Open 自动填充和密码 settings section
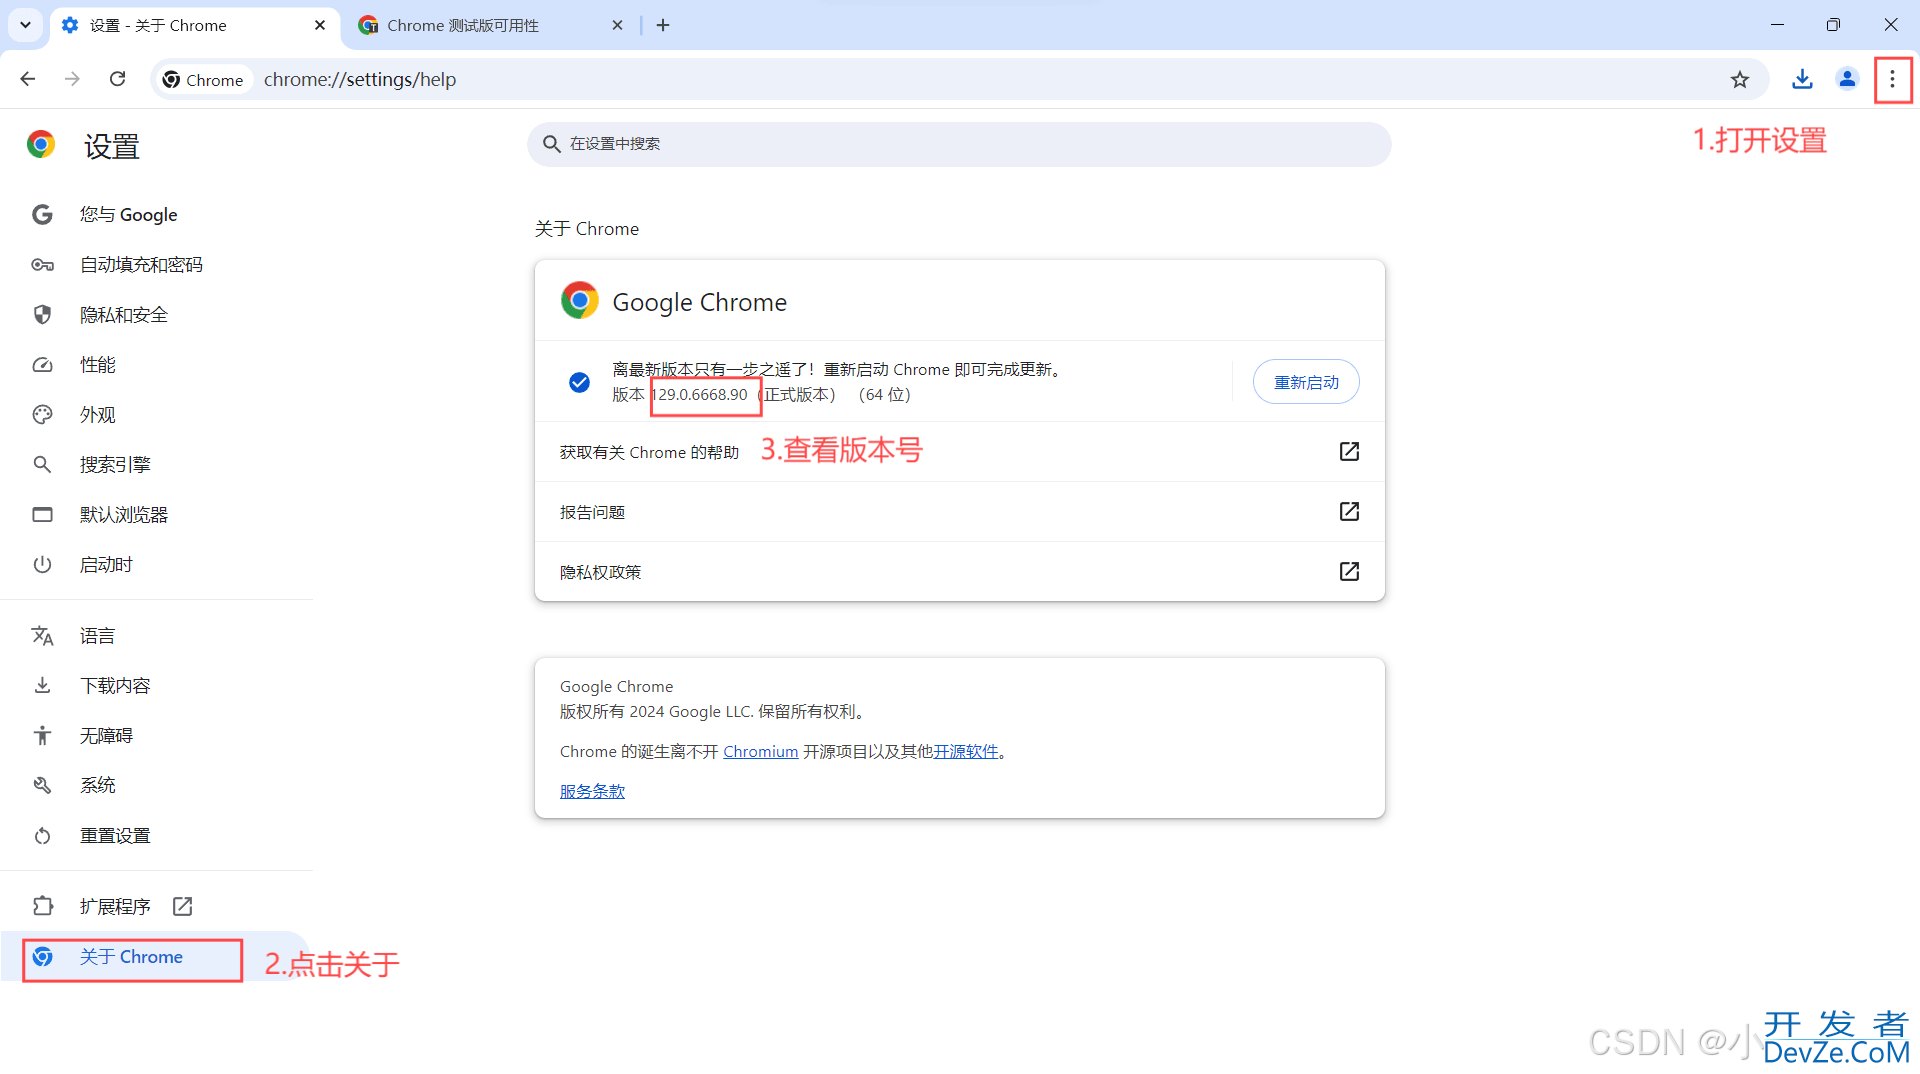This screenshot has height=1074, width=1920. coord(141,265)
